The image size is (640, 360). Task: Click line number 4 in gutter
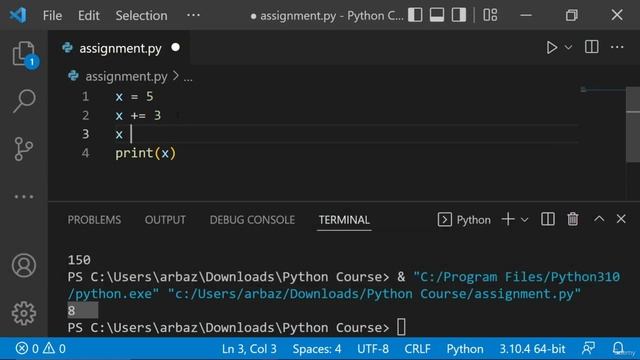85,153
